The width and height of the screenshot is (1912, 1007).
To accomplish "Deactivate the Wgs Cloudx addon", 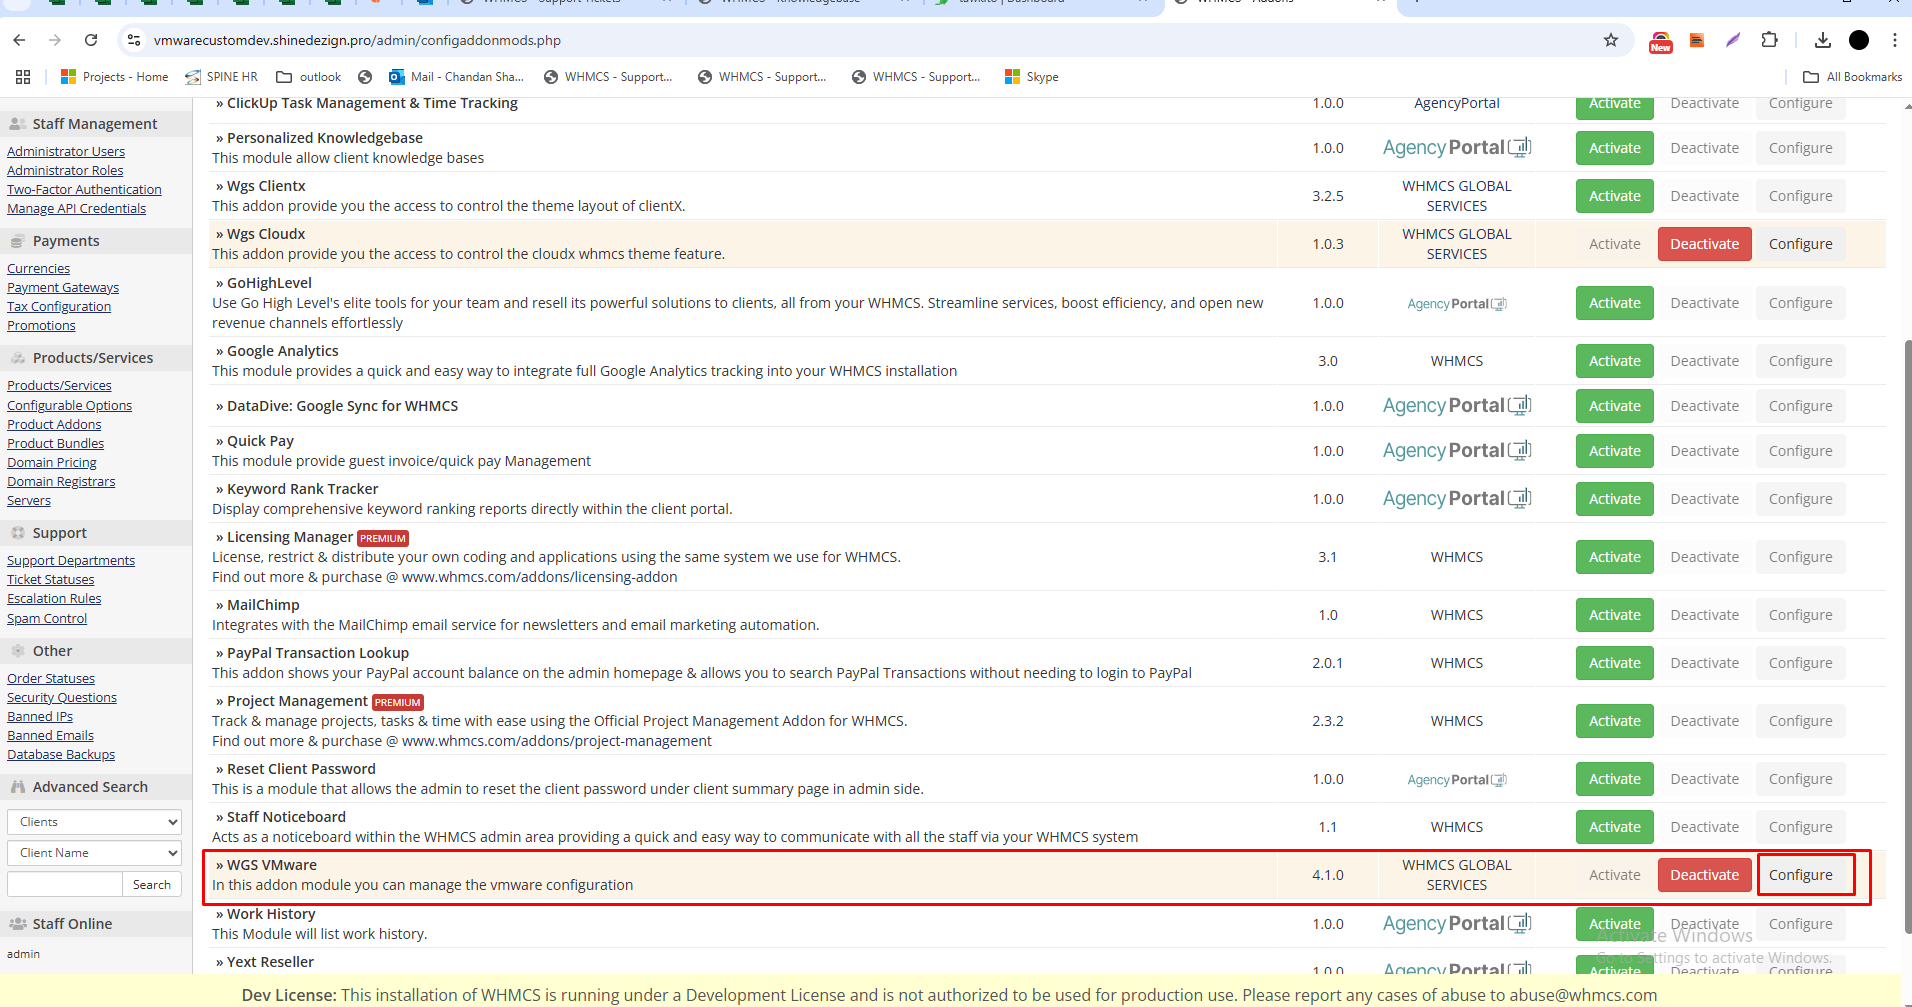I will coord(1704,244).
